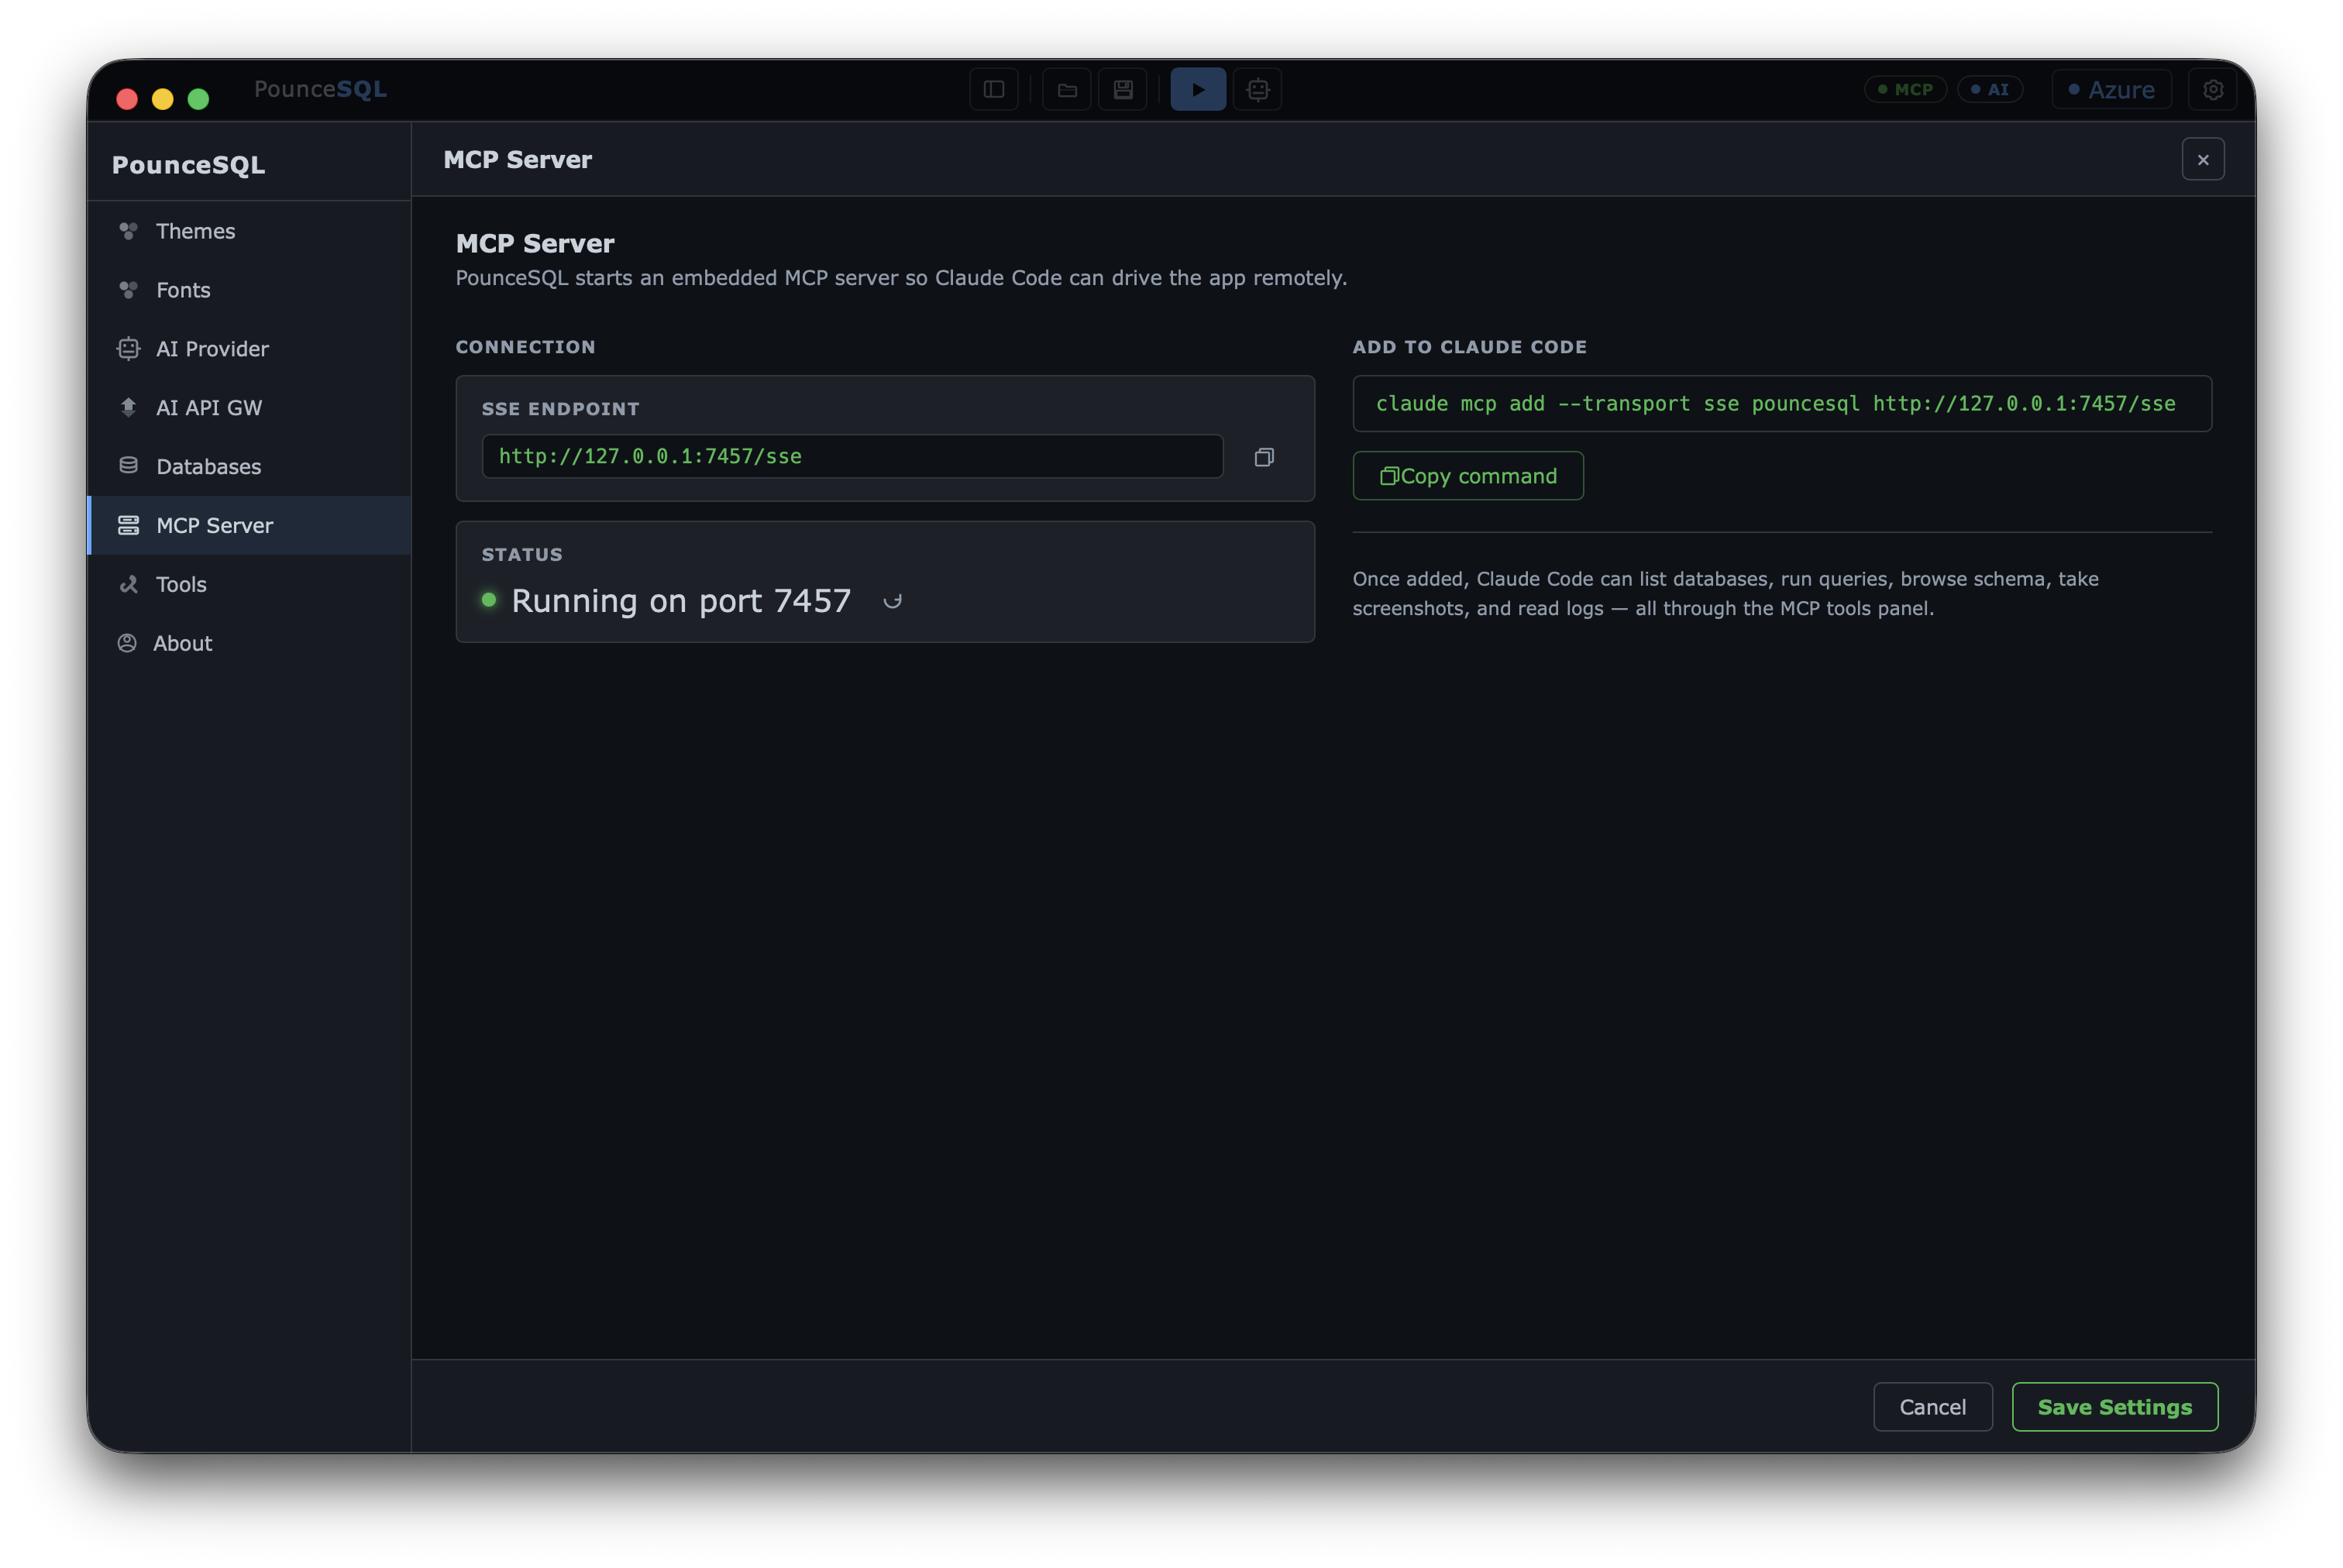Click the SSE endpoint URL field
The height and width of the screenshot is (1568, 2343).
pos(852,456)
